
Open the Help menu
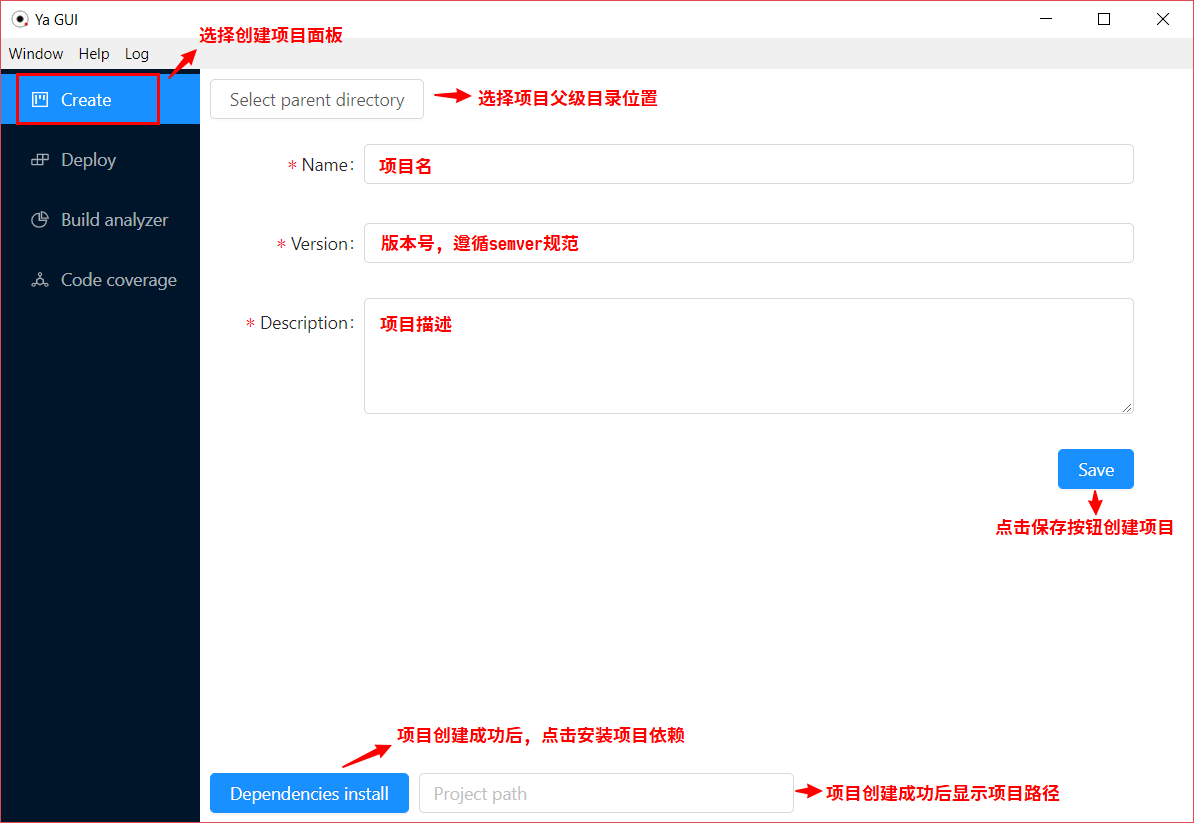tap(94, 54)
